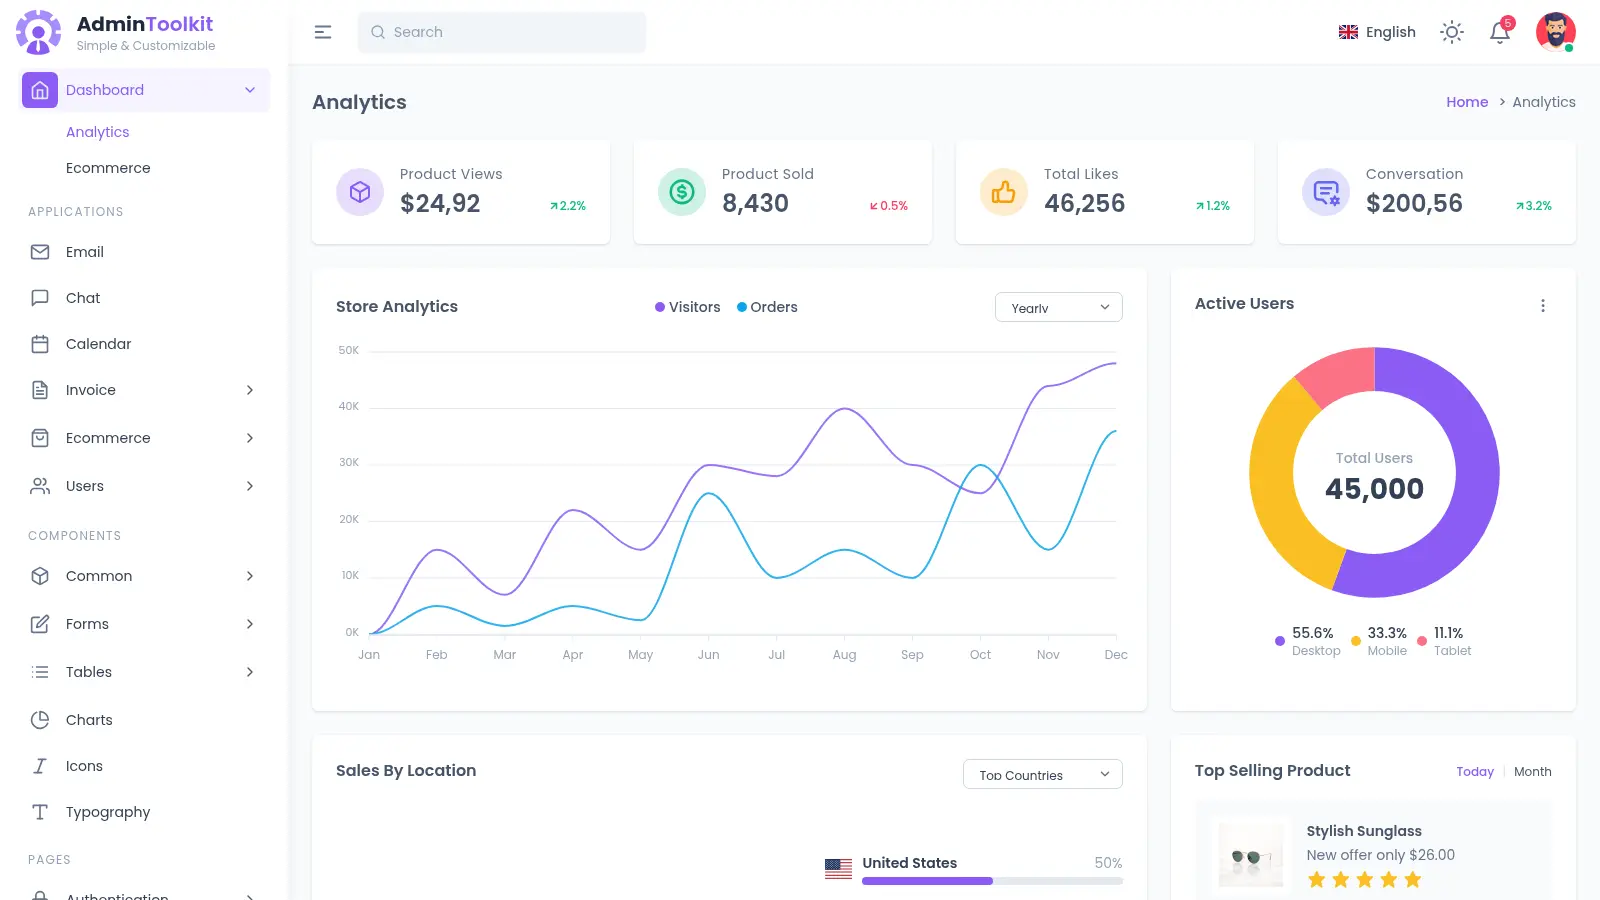Viewport: 1600px width, 900px height.
Task: Click the Tables list icon
Action: tap(40, 672)
